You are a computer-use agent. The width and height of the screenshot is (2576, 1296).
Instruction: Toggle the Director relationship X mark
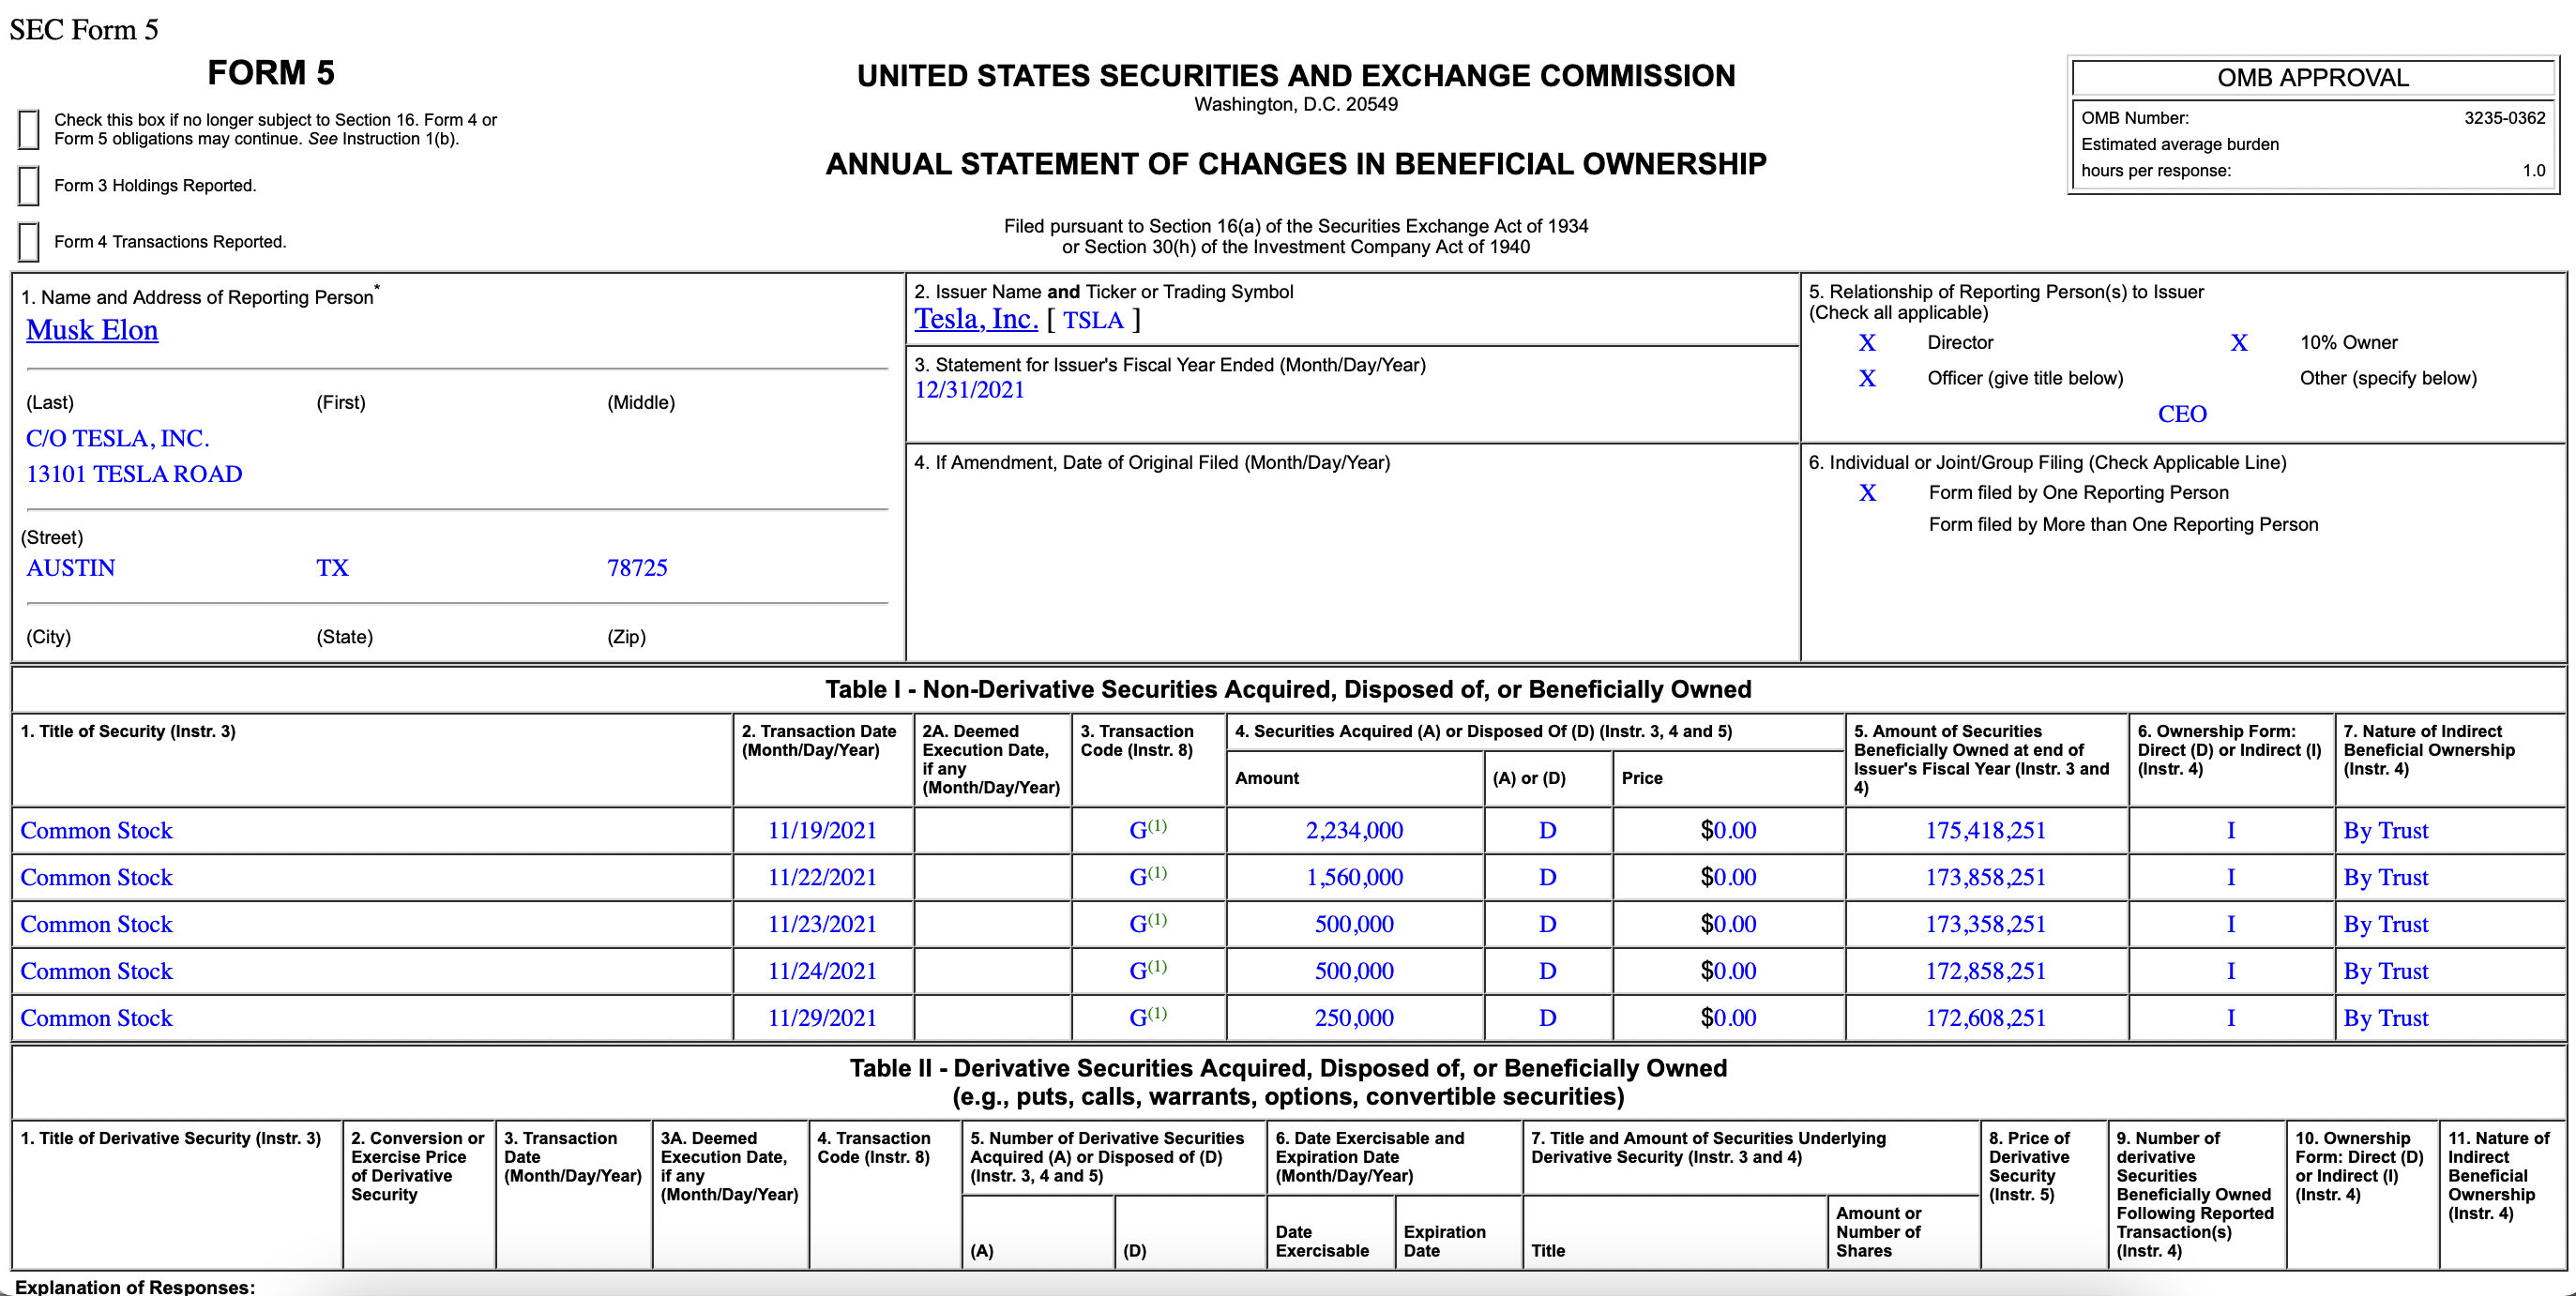1867,343
